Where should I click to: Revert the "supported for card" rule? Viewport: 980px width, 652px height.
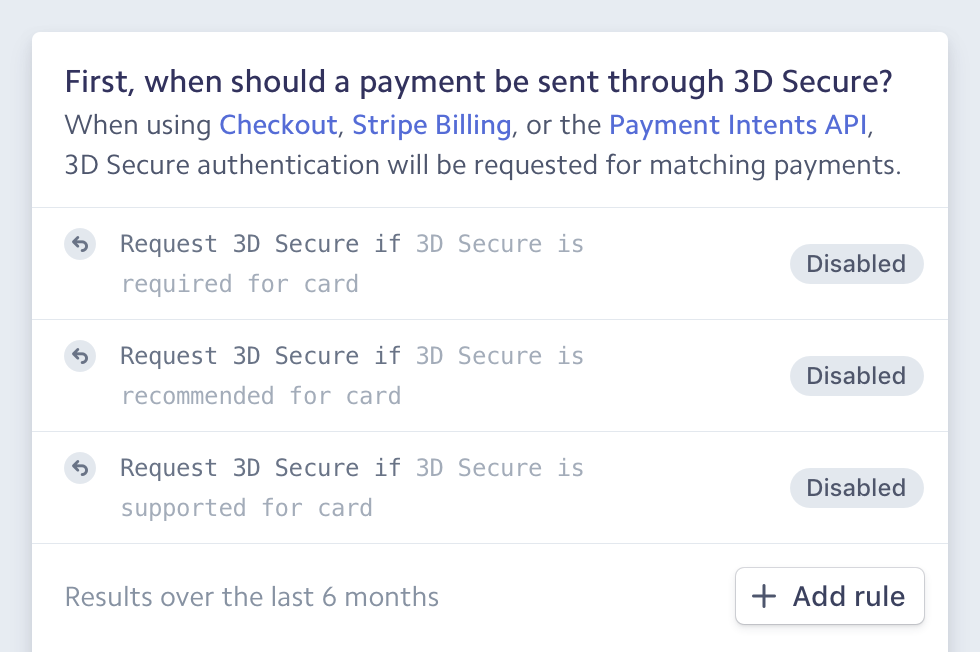point(80,468)
